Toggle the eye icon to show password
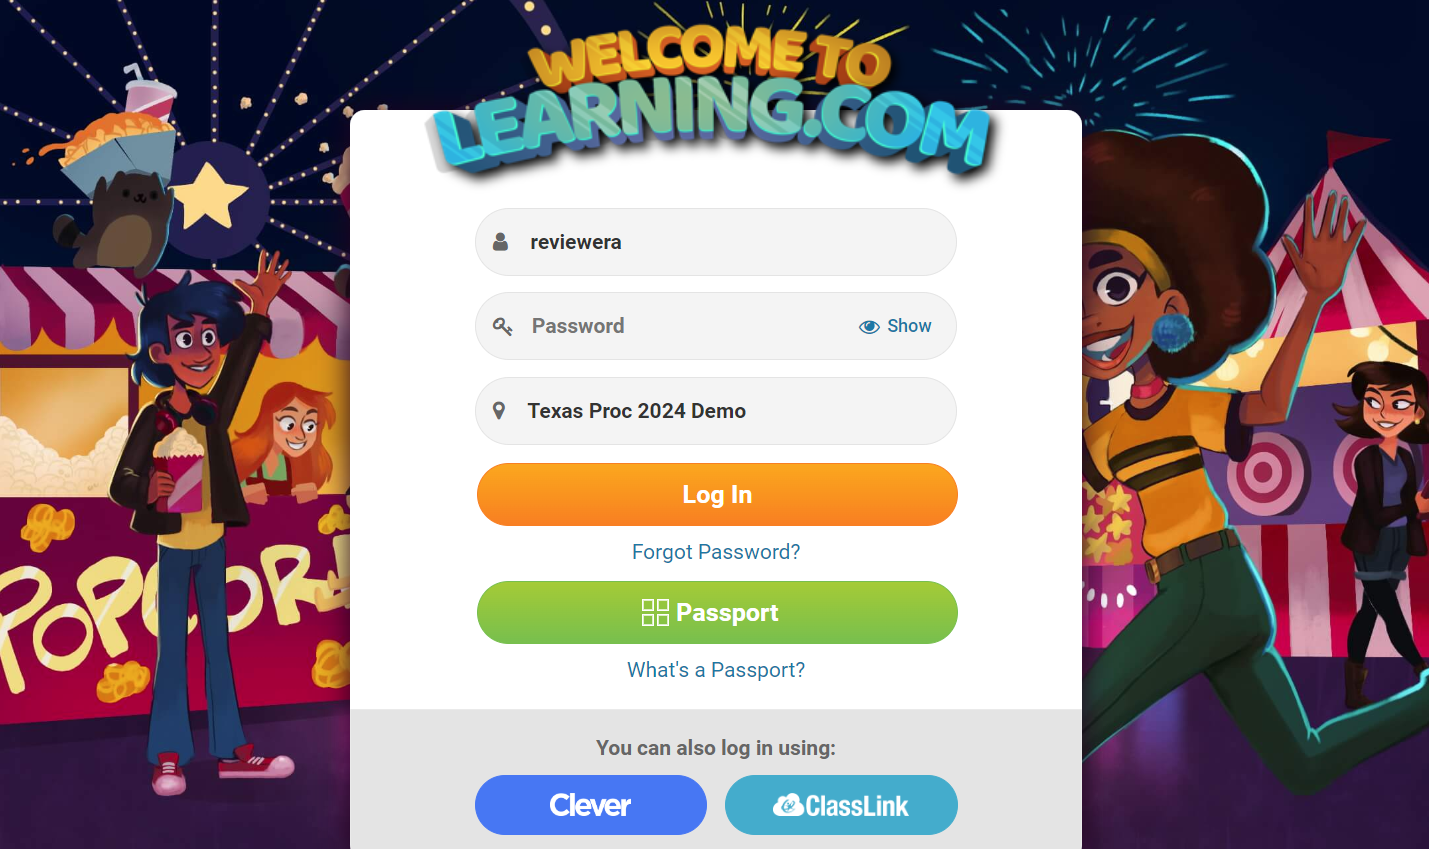 tap(869, 327)
